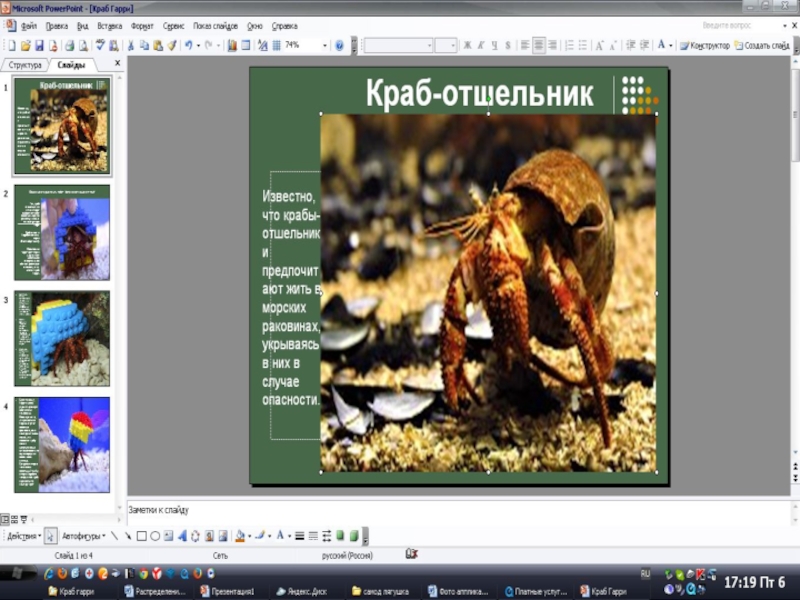Open the Вставка menu
The height and width of the screenshot is (600, 800).
[110, 25]
